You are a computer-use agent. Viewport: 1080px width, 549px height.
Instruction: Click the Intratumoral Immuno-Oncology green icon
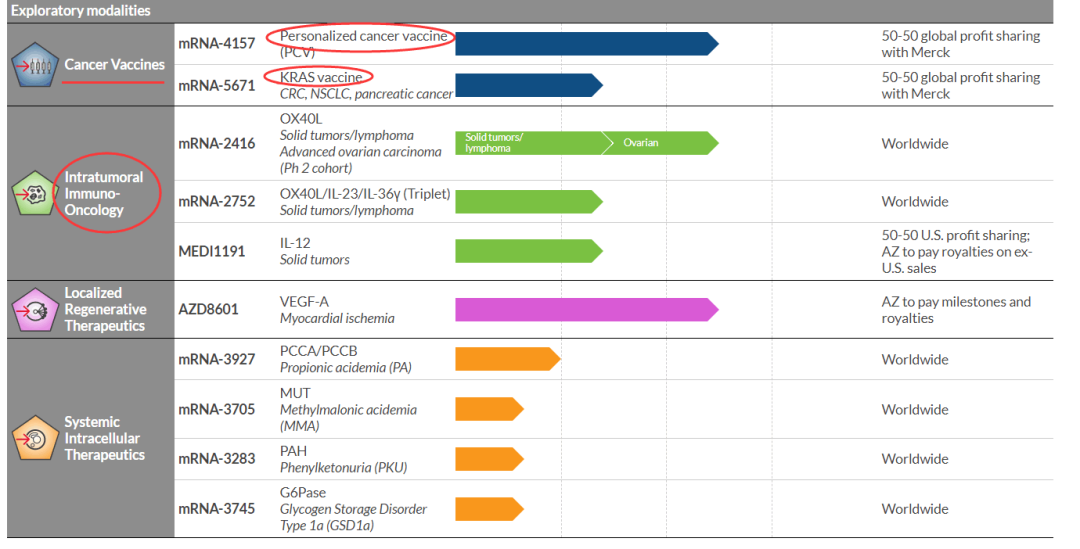[x=34, y=194]
